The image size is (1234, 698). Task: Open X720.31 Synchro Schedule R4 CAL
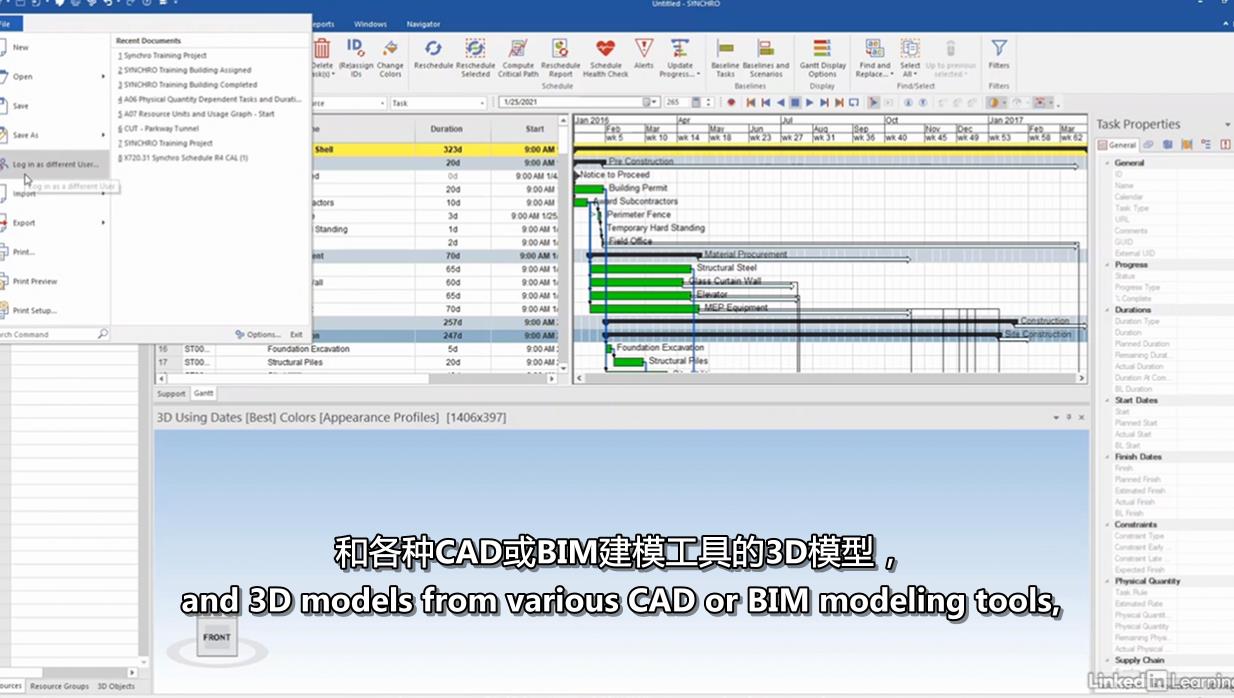182,157
